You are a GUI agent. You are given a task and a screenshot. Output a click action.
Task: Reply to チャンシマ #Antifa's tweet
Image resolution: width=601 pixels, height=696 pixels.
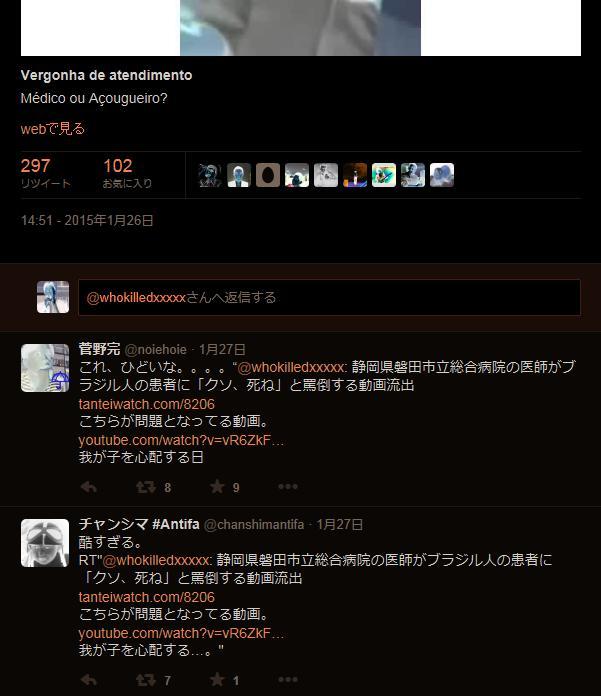click(x=89, y=680)
